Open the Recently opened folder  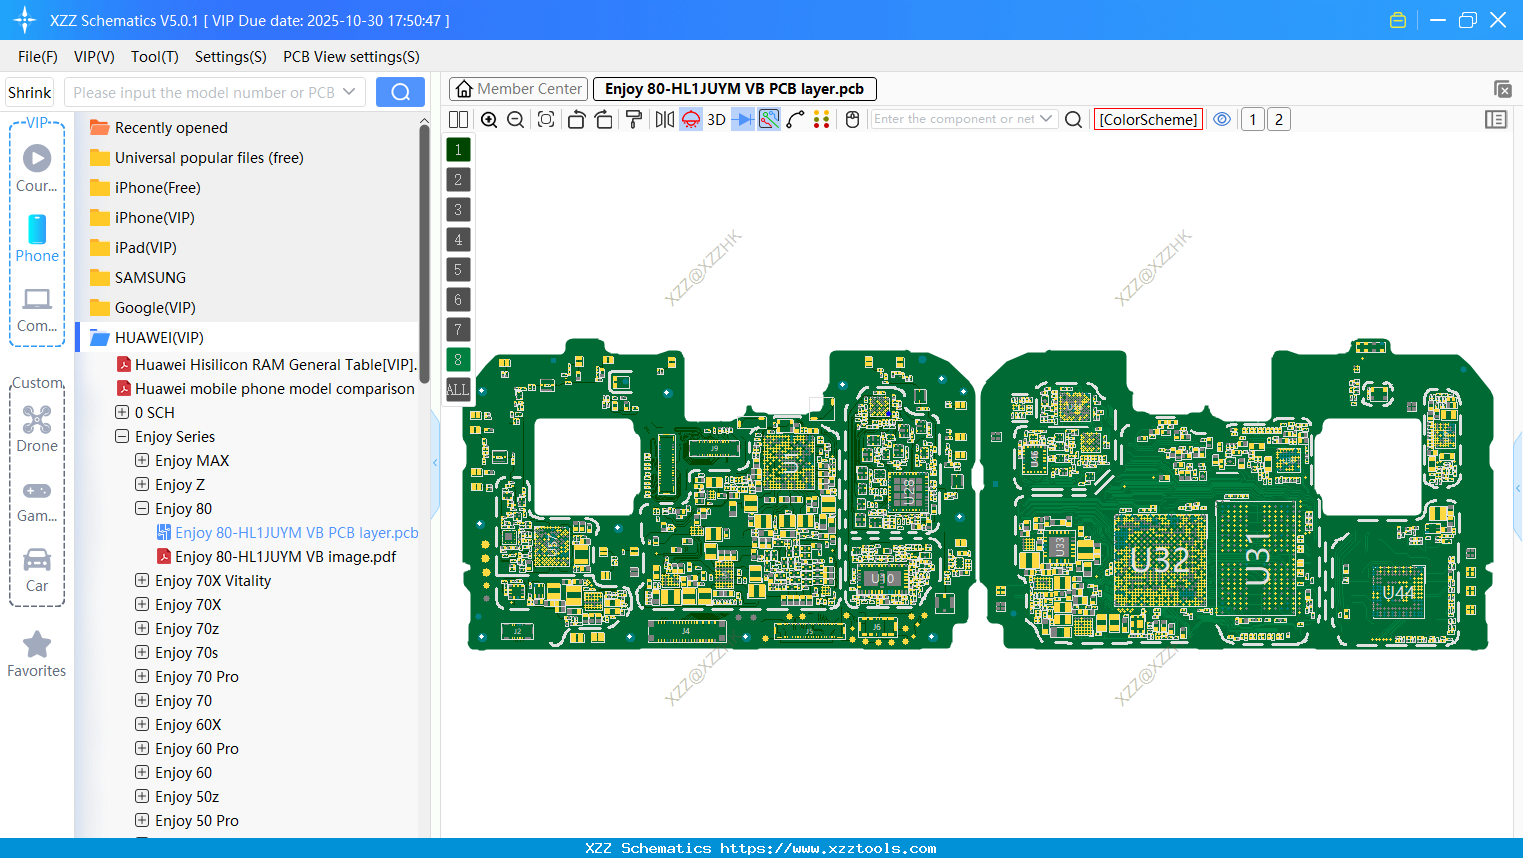click(159, 128)
